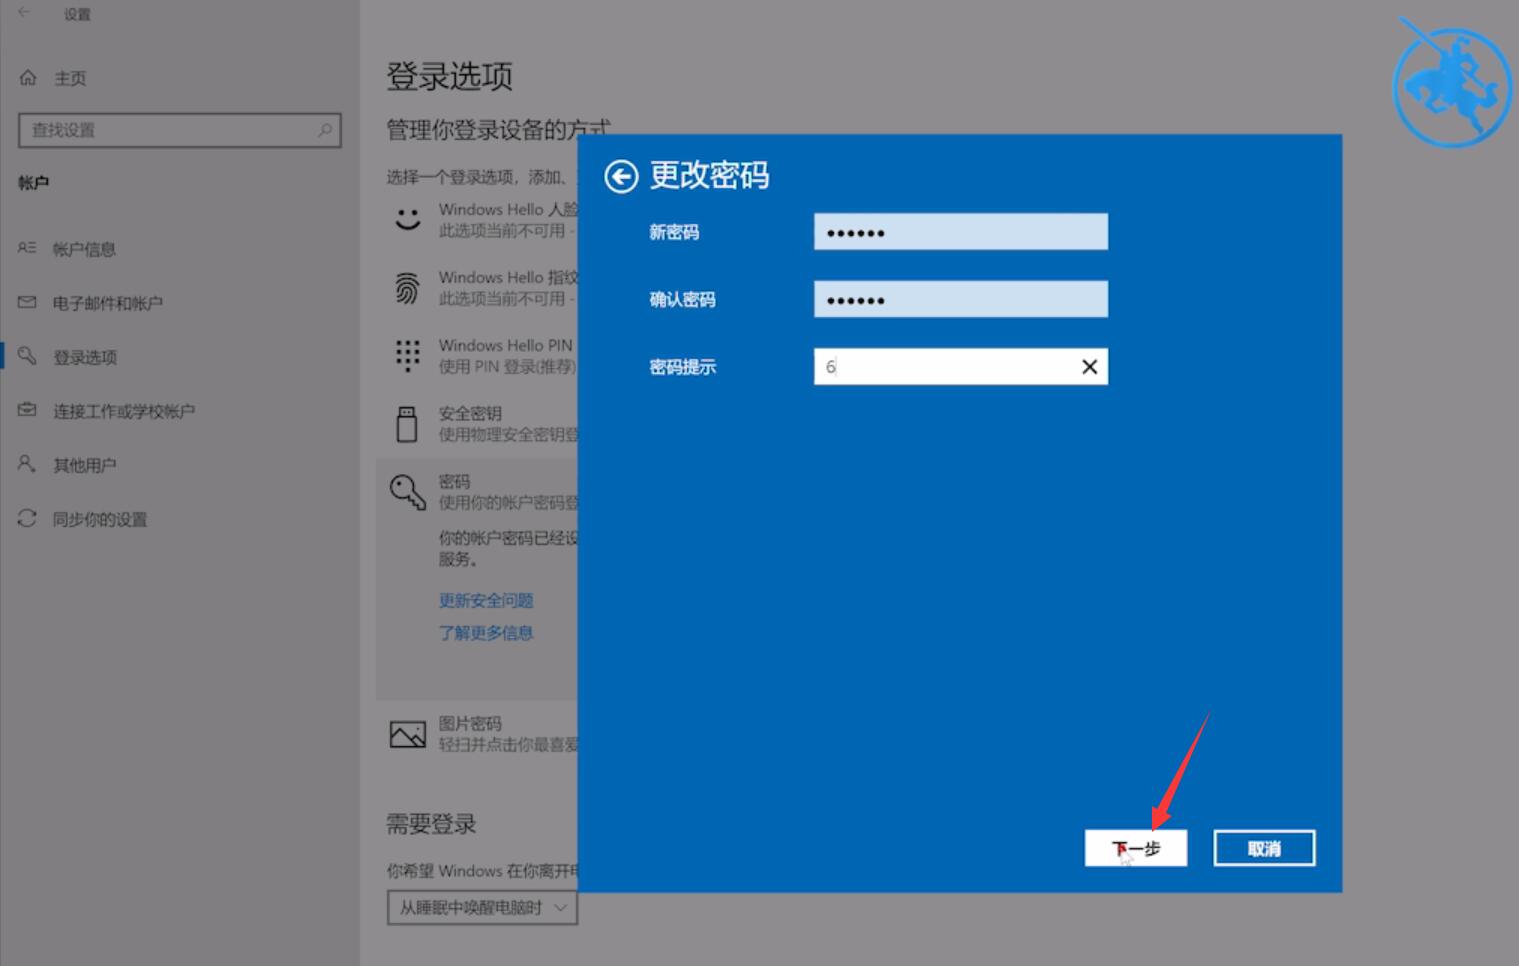Click the home icon beside 主页
Viewport: 1519px width, 966px height.
(x=28, y=78)
